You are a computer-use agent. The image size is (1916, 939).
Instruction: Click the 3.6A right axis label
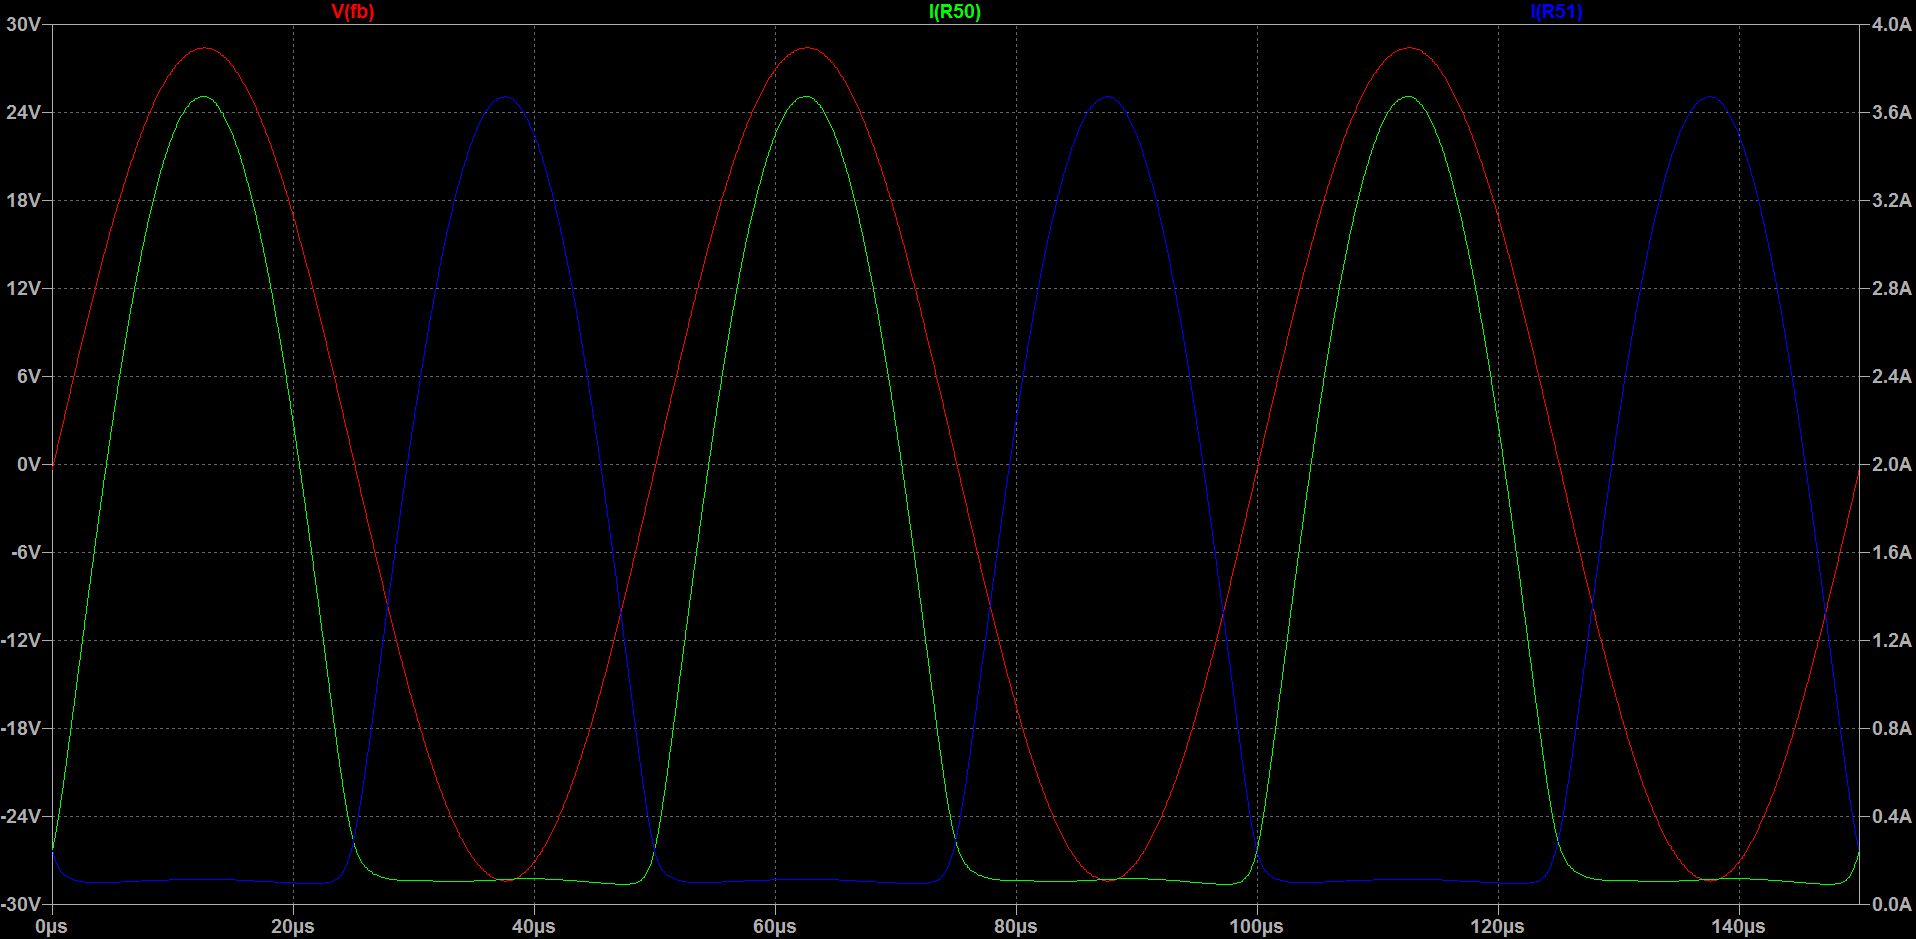[1891, 112]
